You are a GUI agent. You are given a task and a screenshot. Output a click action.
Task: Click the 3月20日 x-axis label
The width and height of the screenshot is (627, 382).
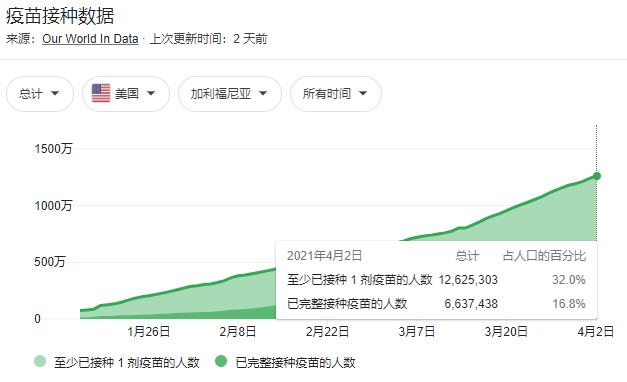pos(506,332)
